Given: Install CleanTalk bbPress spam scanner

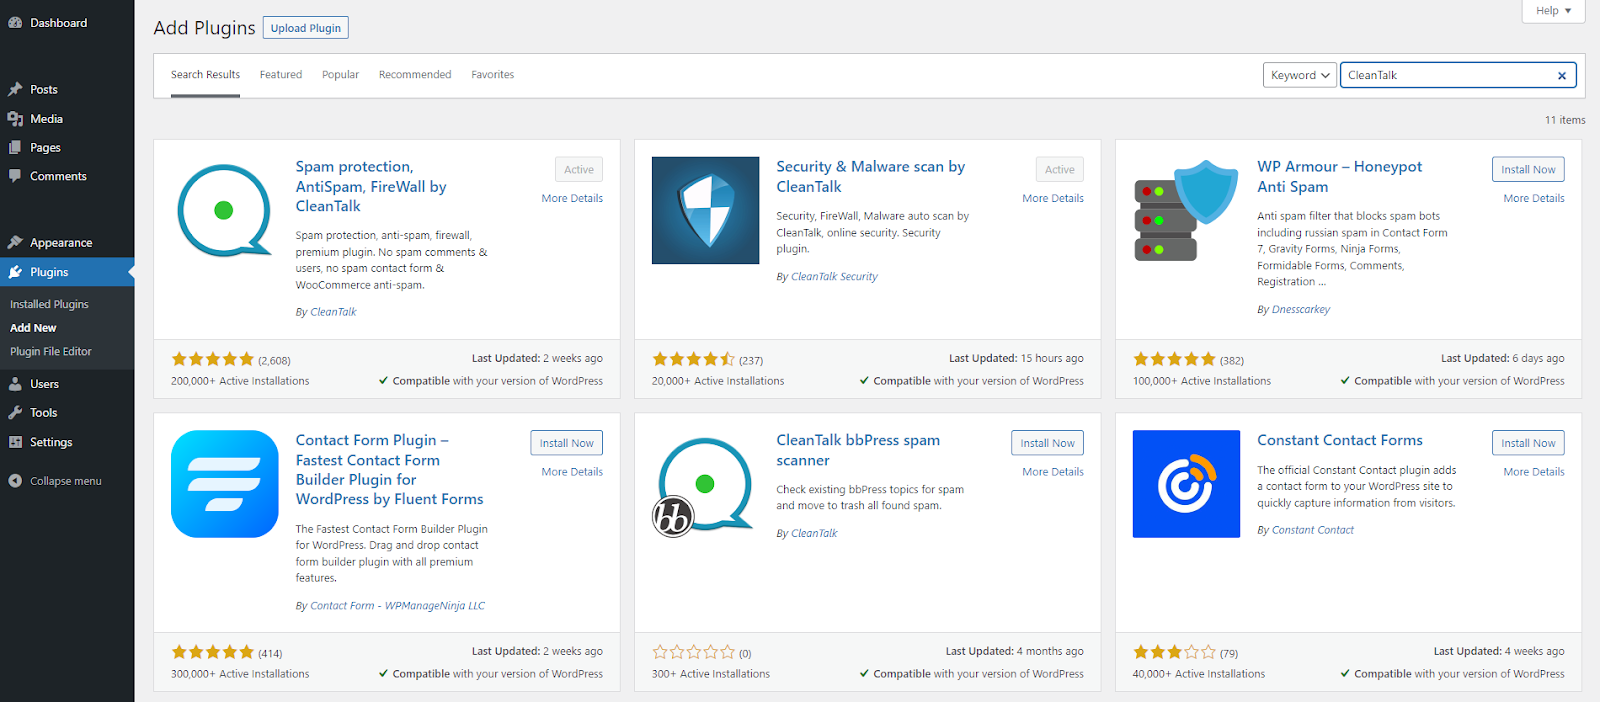Looking at the screenshot, I should (1047, 443).
